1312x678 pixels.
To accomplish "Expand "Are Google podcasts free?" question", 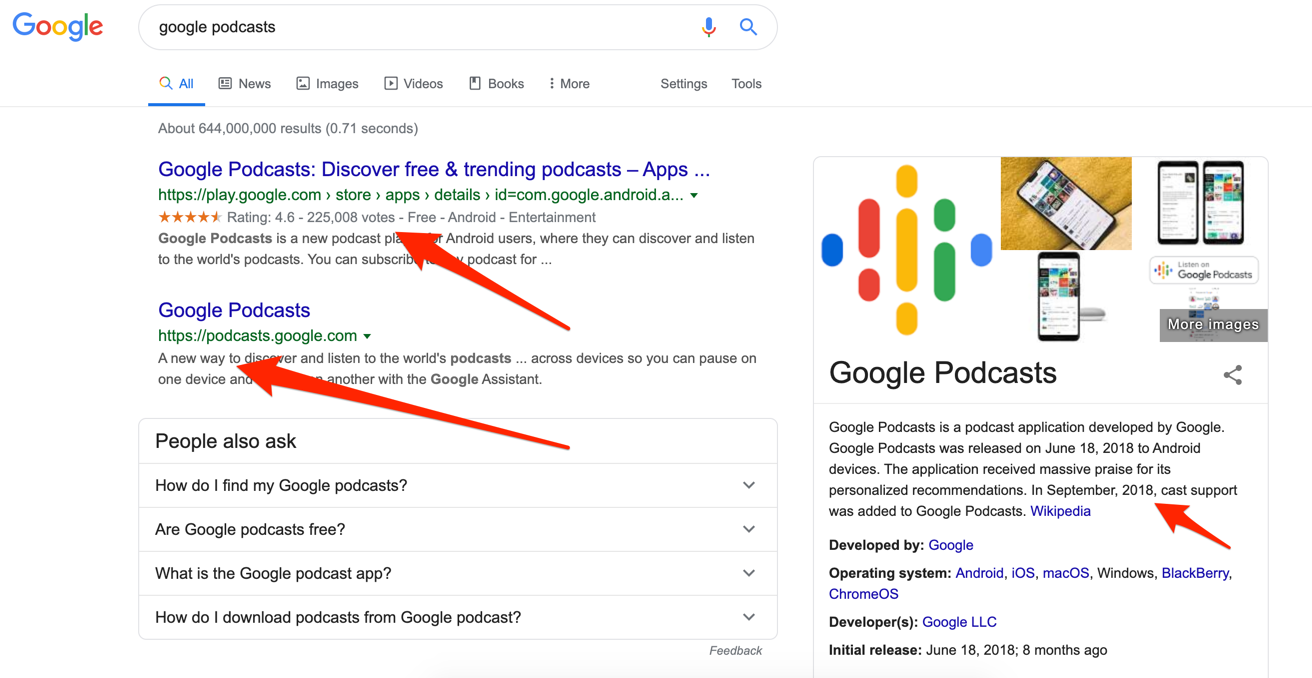I will pyautogui.click(x=458, y=529).
